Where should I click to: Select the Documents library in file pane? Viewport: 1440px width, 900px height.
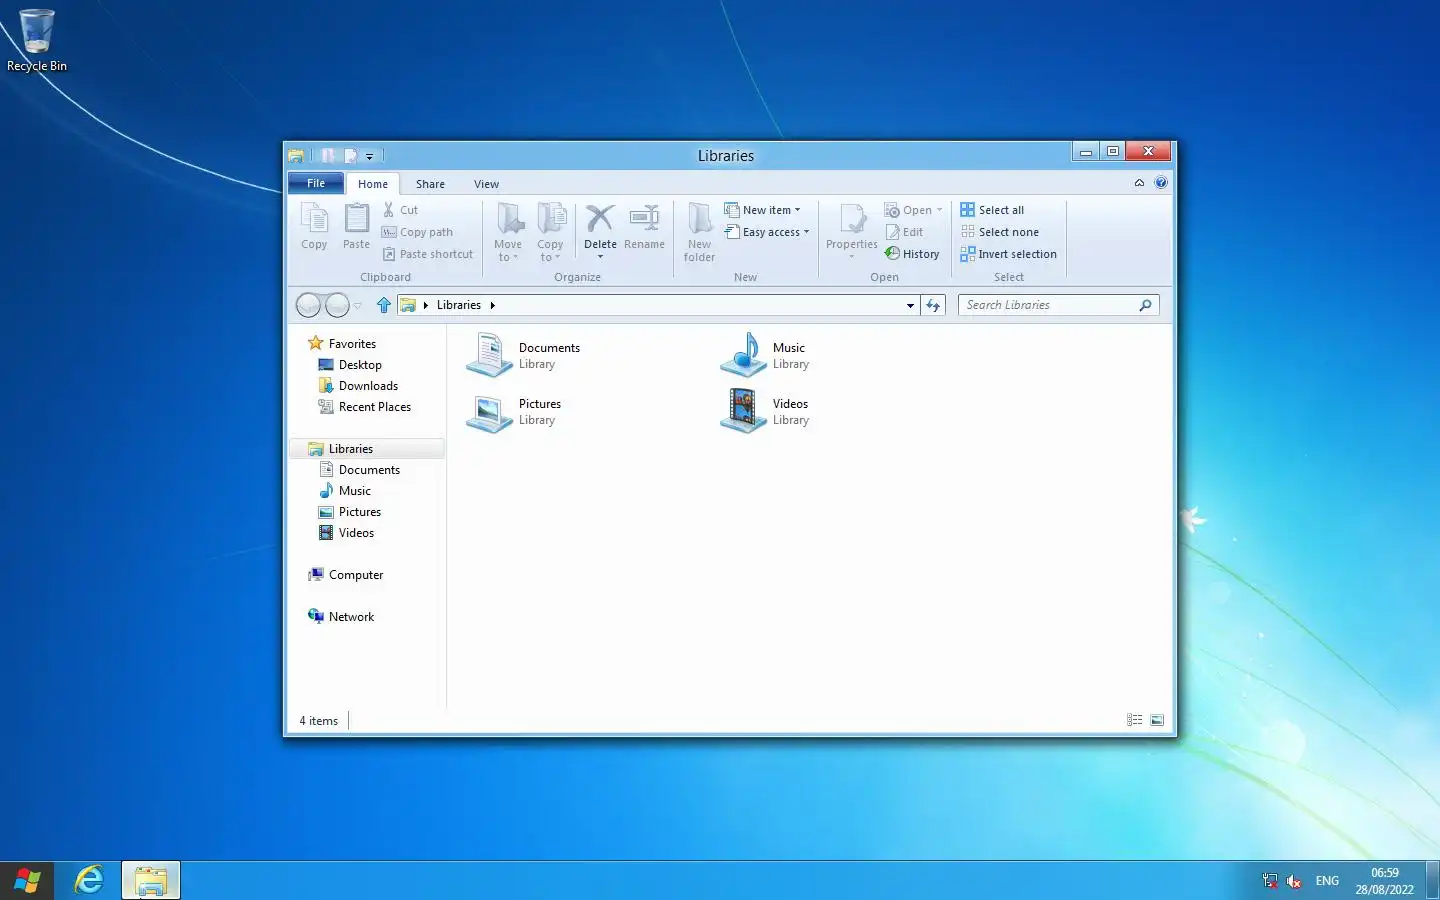[x=524, y=355]
